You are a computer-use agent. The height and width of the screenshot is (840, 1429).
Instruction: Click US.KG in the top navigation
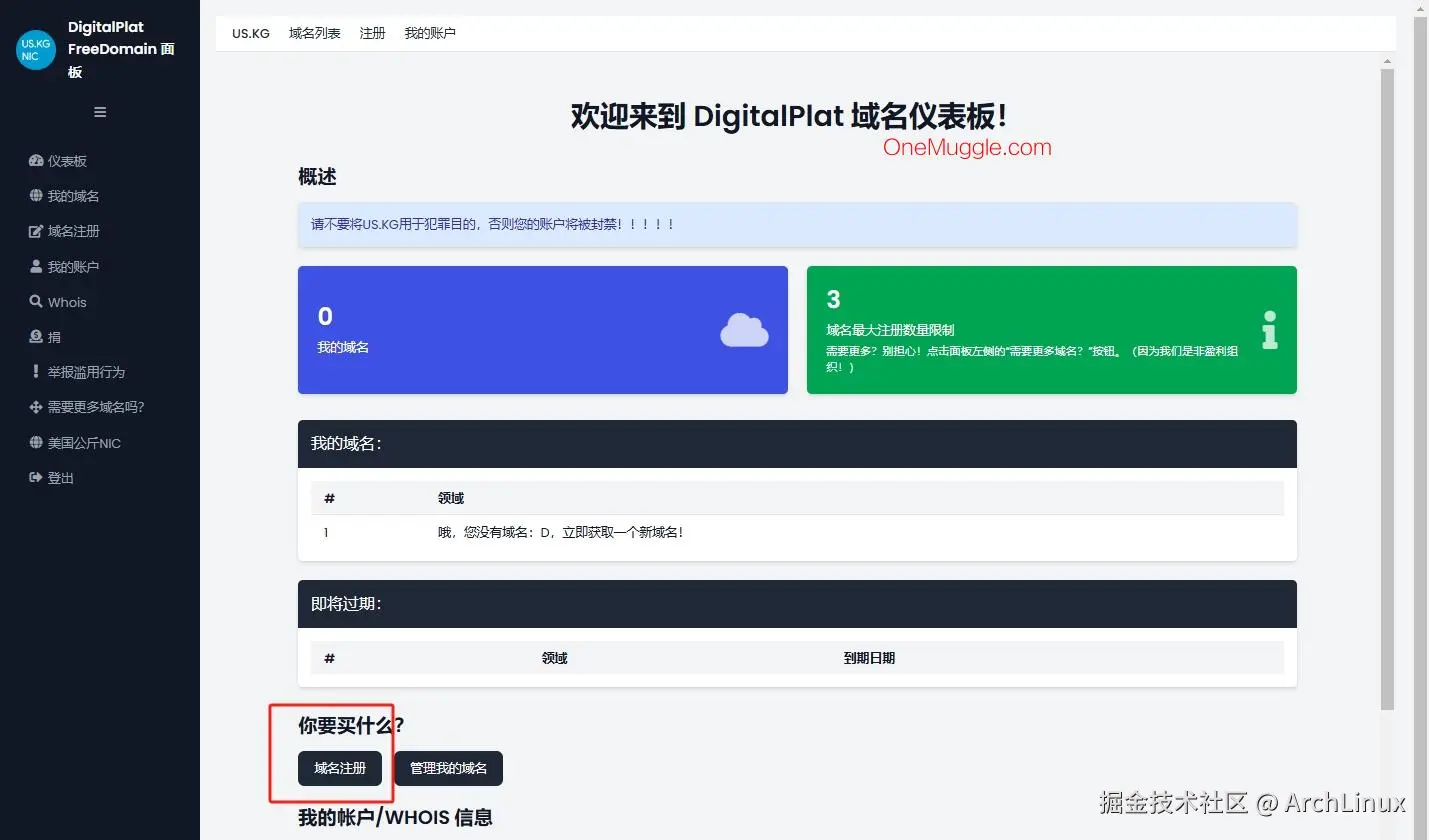[251, 33]
